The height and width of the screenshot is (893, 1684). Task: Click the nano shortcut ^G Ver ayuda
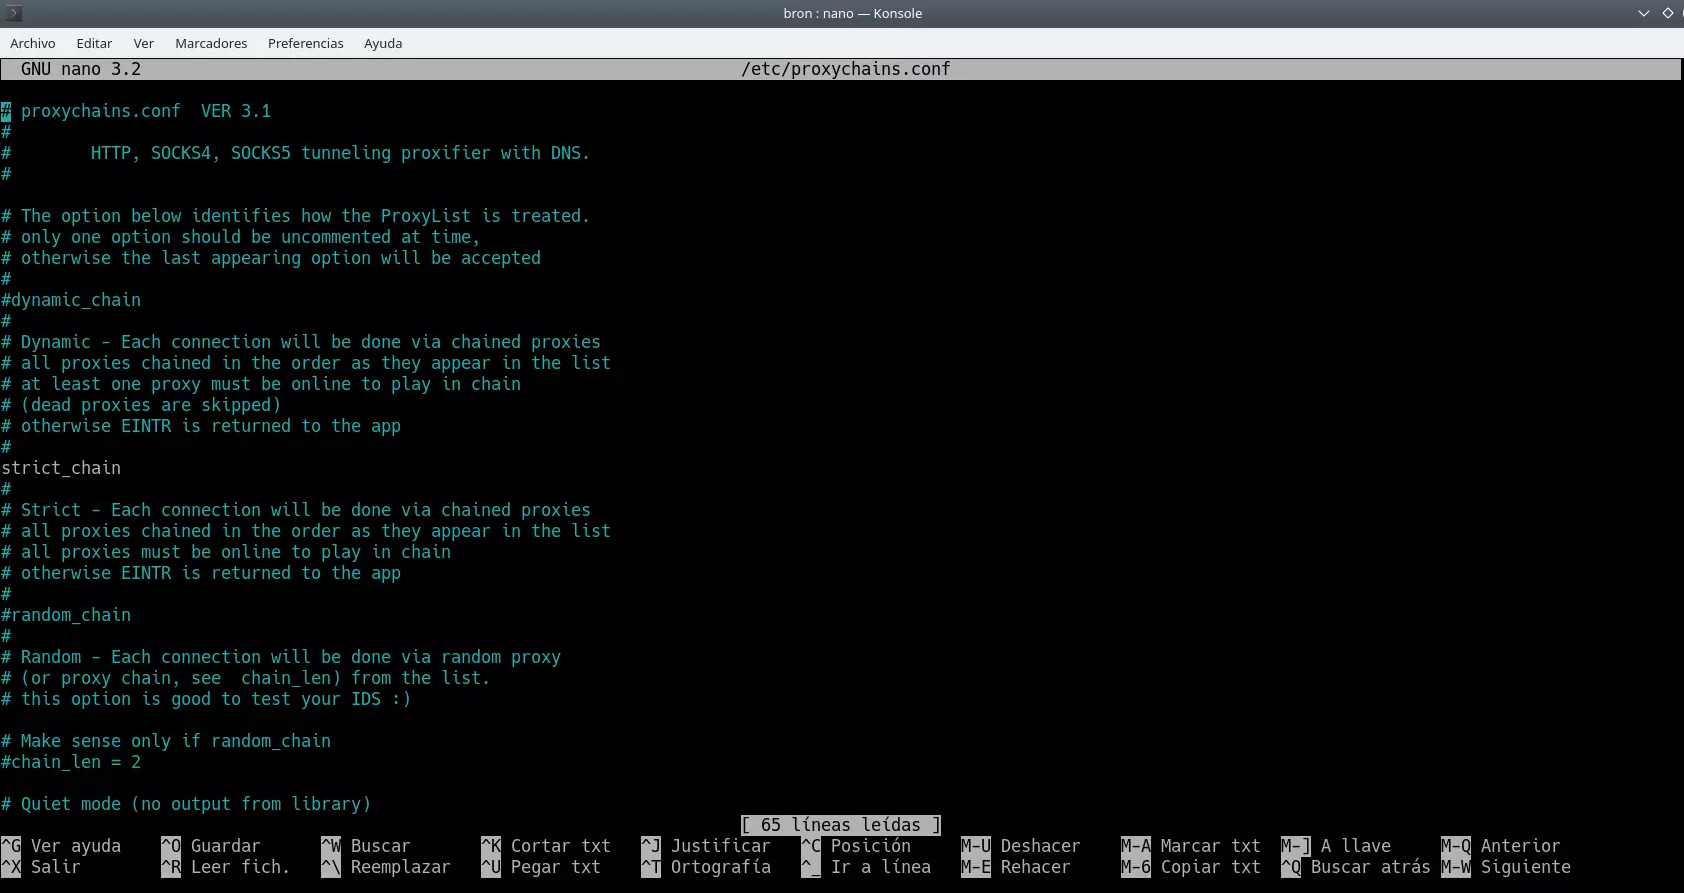coord(61,846)
